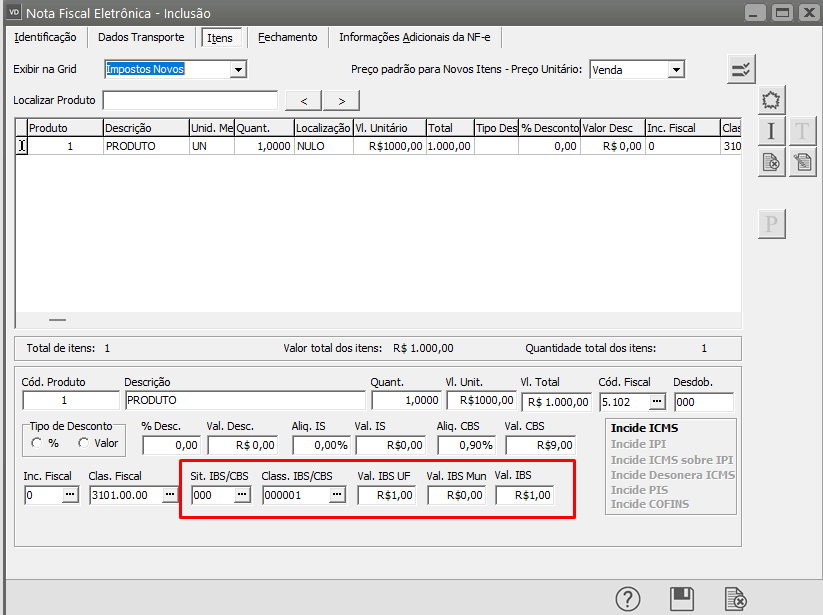The image size is (823, 615).
Task: Click the checklist icon button near Venda
Action: 741,69
